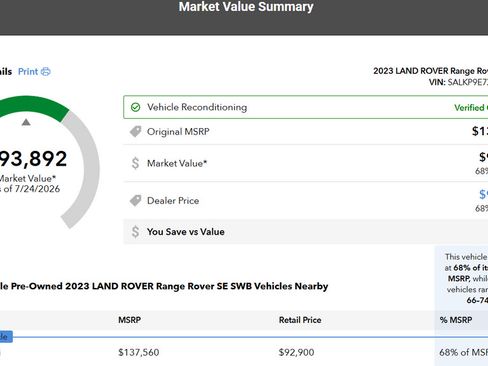Image resolution: width=488 pixels, height=366 pixels.
Task: Click the printer icon beside Print
Action: point(45,72)
